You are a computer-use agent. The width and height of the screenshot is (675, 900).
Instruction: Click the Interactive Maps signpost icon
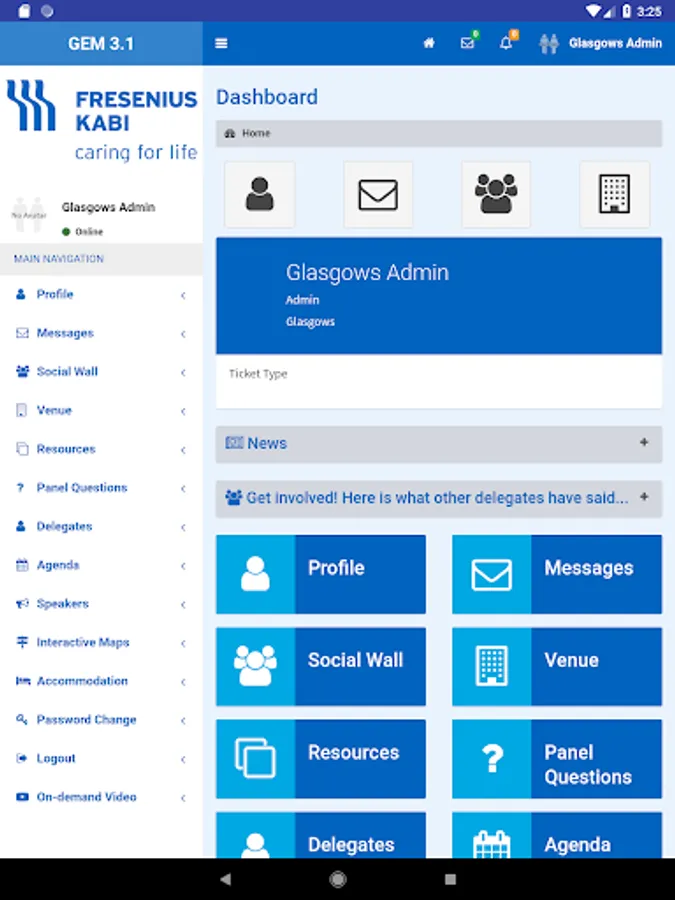pos(22,642)
